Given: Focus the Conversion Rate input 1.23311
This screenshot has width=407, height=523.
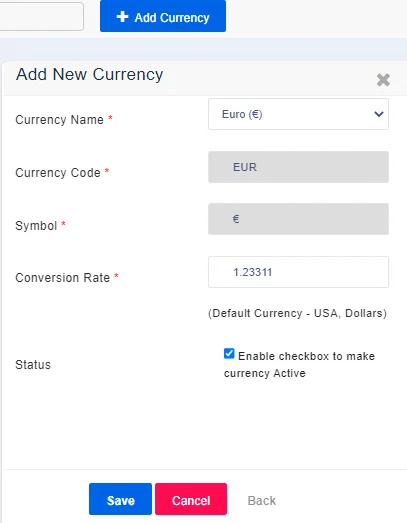Looking at the screenshot, I should point(298,272).
